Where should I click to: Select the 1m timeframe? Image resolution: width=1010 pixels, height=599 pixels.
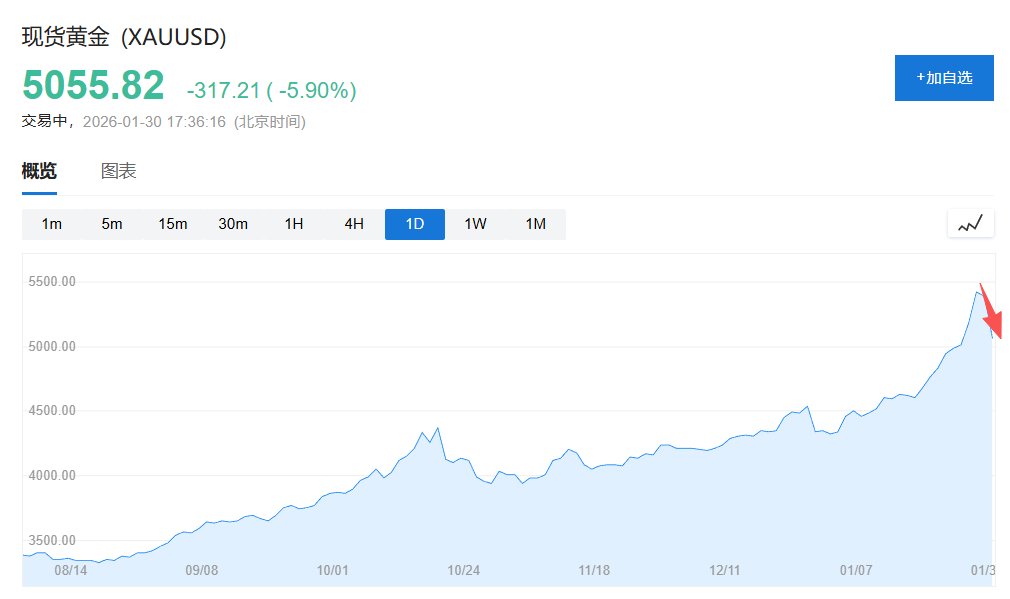pyautogui.click(x=52, y=224)
